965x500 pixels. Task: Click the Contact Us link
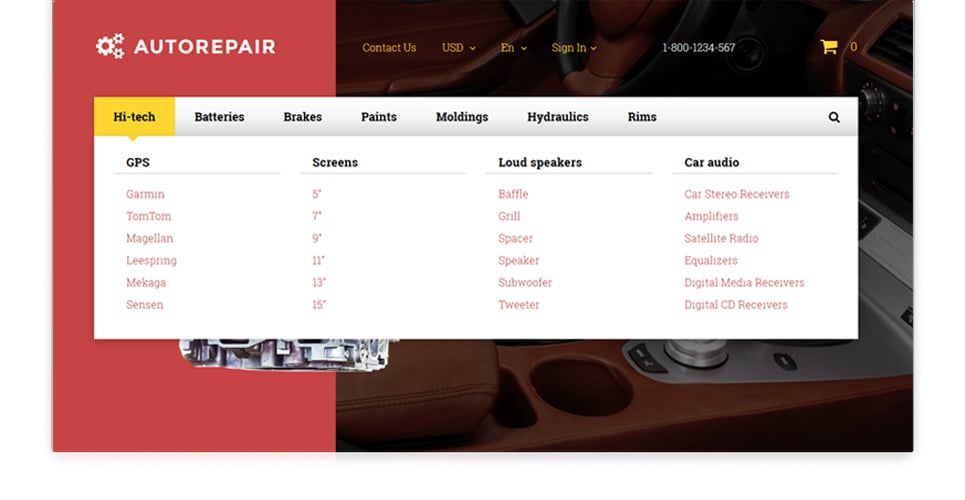pos(389,47)
